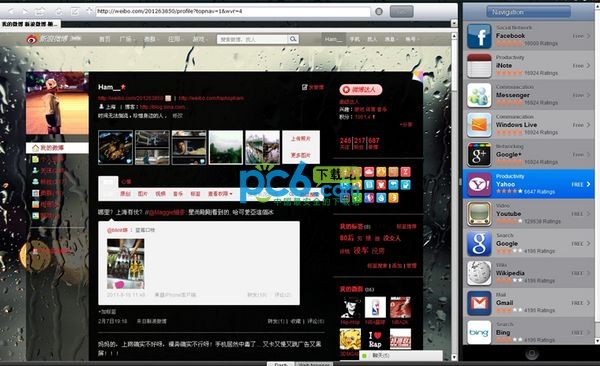Image resolution: width=600 pixels, height=366 pixels.
Task: Open the Facebook app icon
Action: point(479,36)
